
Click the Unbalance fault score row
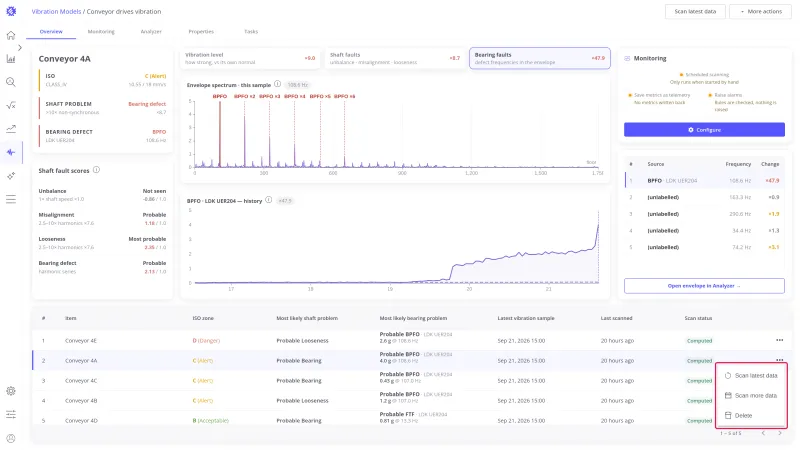point(102,195)
